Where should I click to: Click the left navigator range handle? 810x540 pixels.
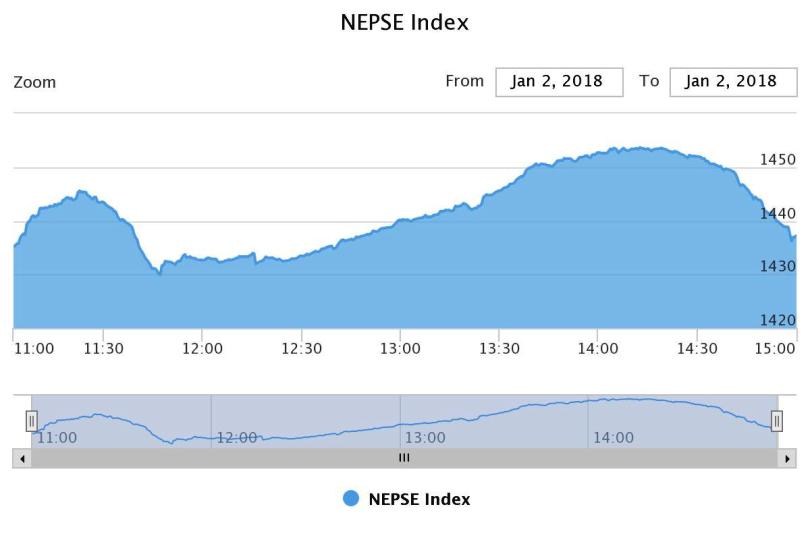click(x=31, y=421)
